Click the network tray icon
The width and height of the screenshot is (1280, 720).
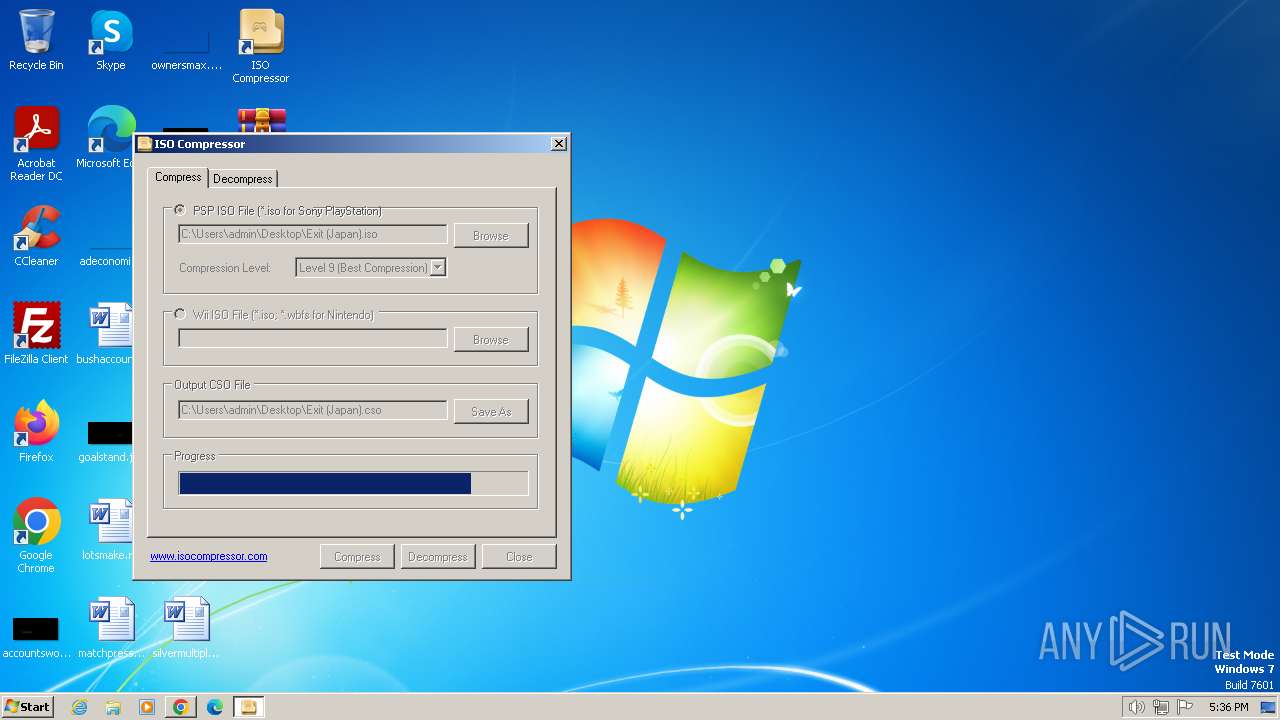pos(1161,707)
